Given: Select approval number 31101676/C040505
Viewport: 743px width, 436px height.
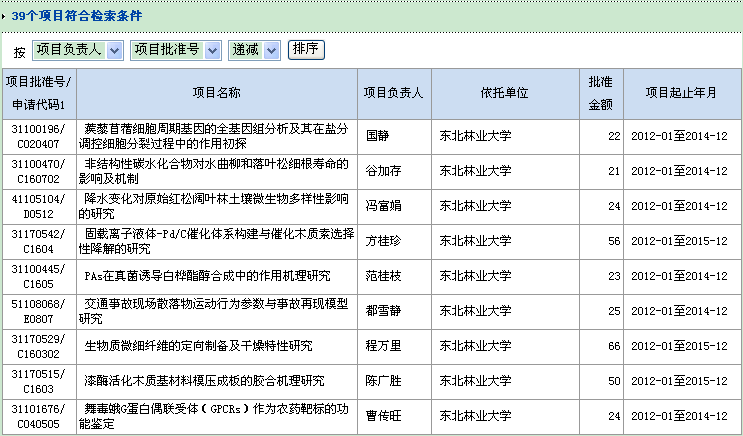Looking at the screenshot, I should [38, 417].
